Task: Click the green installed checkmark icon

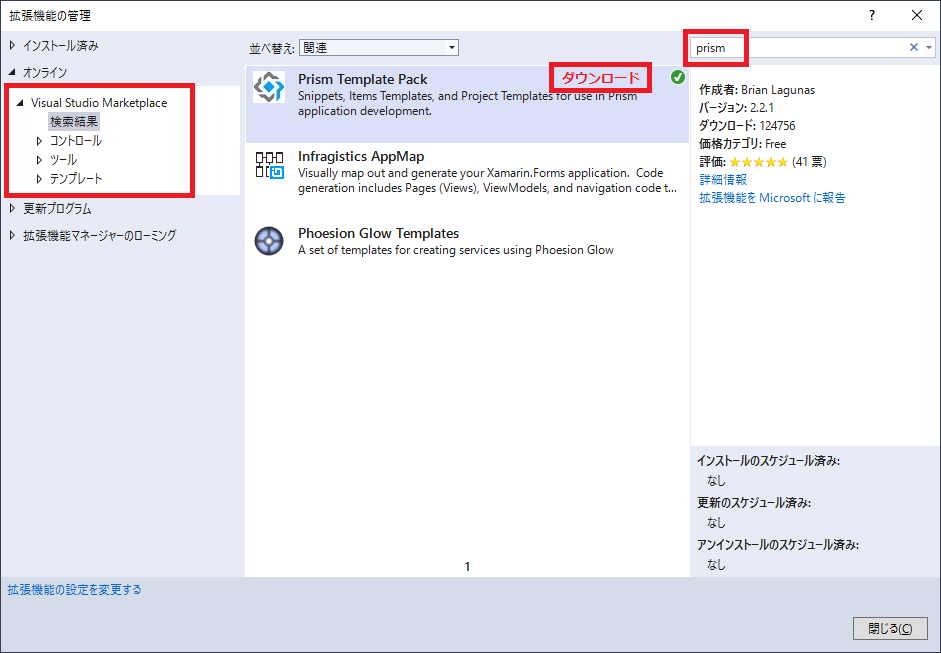Action: click(678, 77)
